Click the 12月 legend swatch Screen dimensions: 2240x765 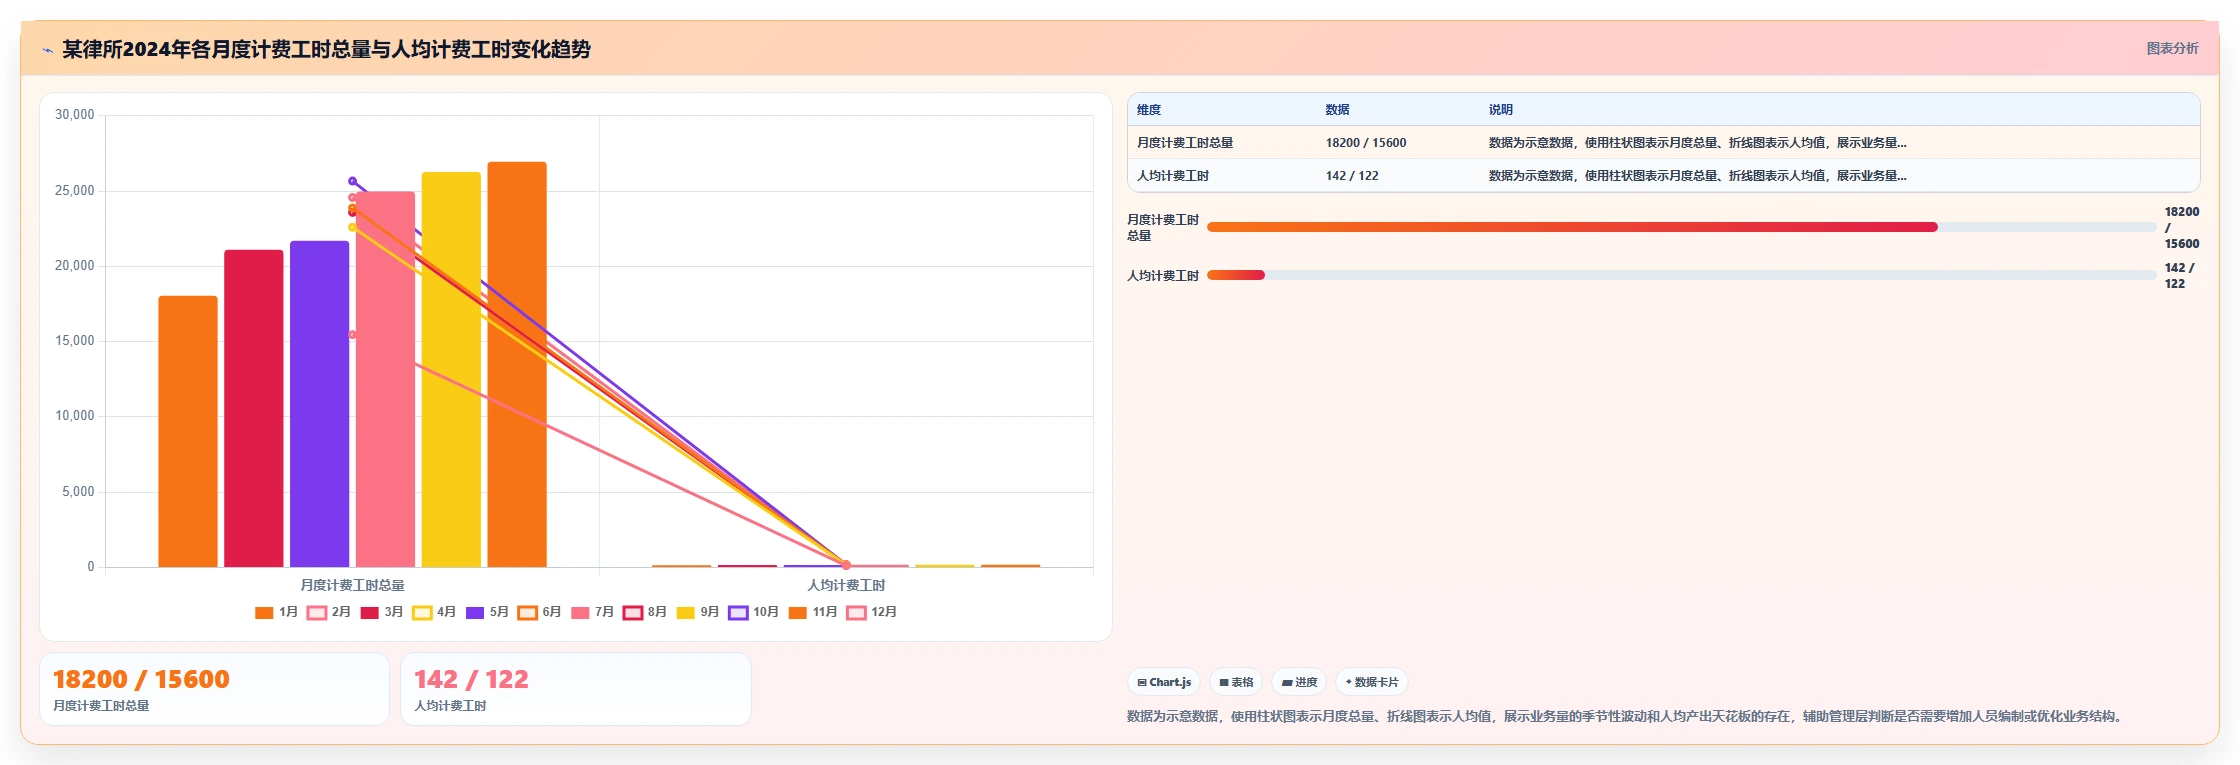pyautogui.click(x=857, y=613)
